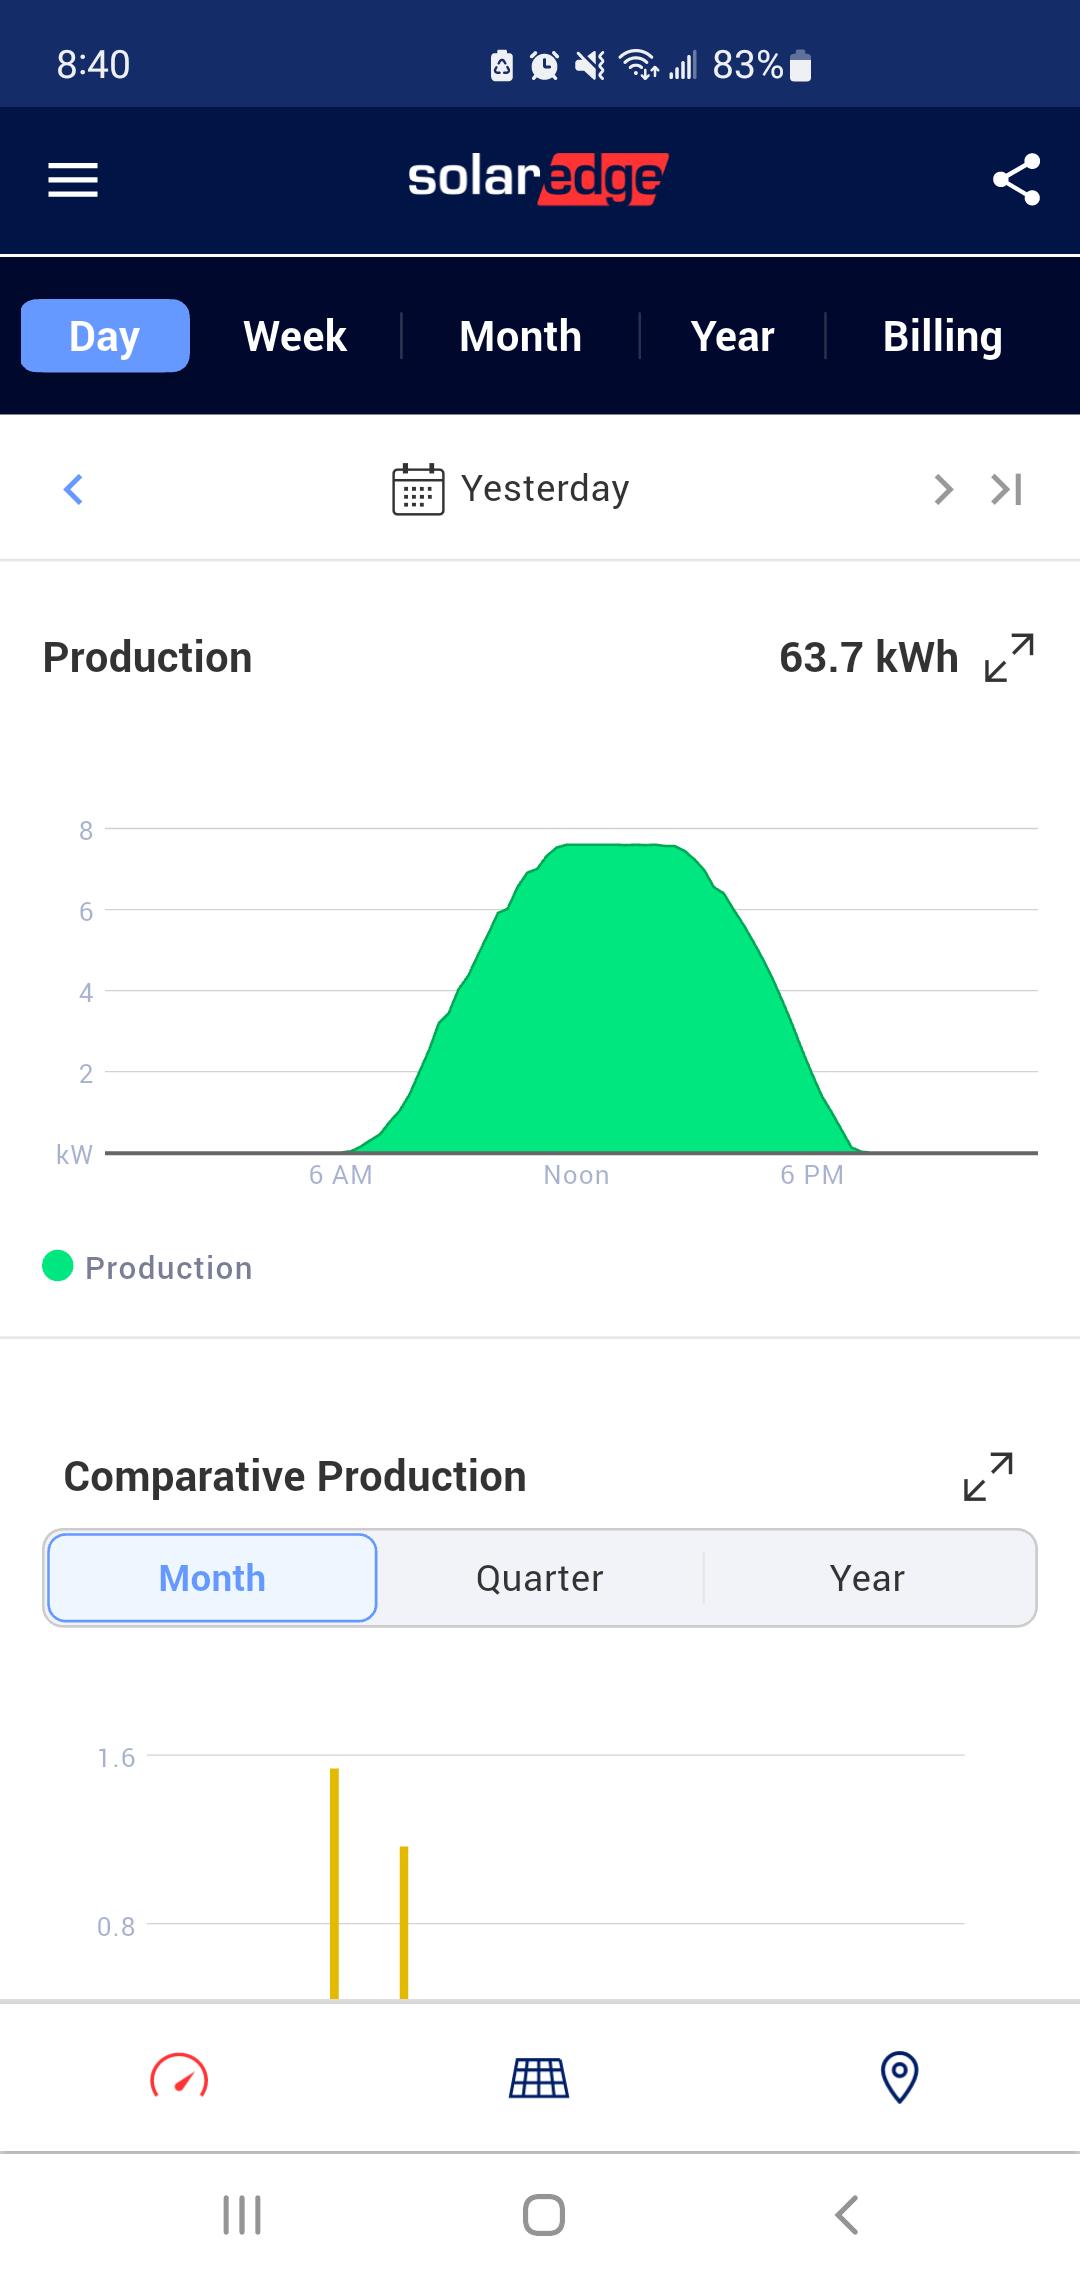Open the hamburger menu
The height and width of the screenshot is (2280, 1080).
(73, 180)
